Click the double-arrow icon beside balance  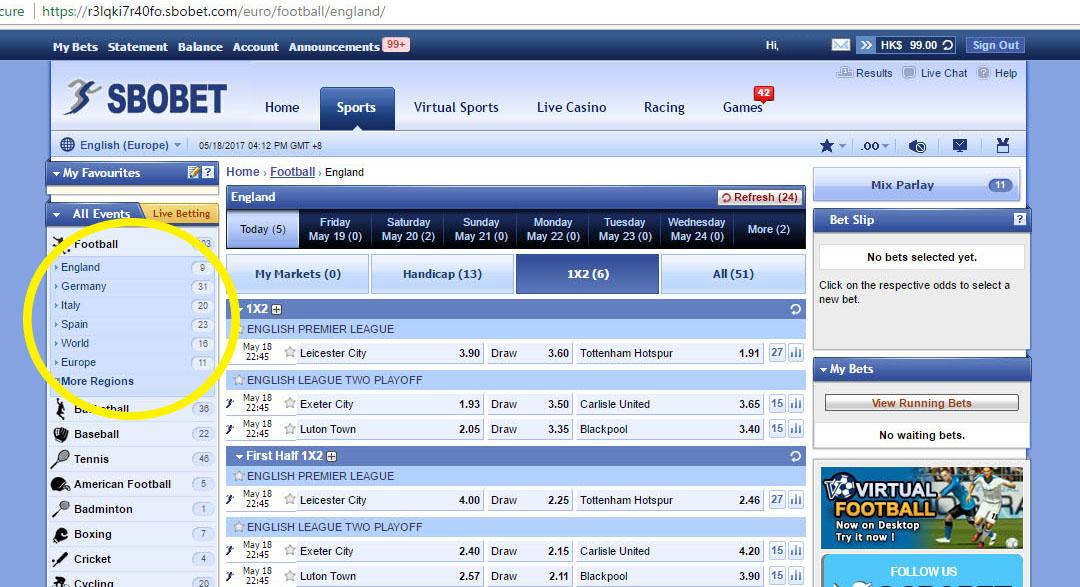[x=866, y=45]
